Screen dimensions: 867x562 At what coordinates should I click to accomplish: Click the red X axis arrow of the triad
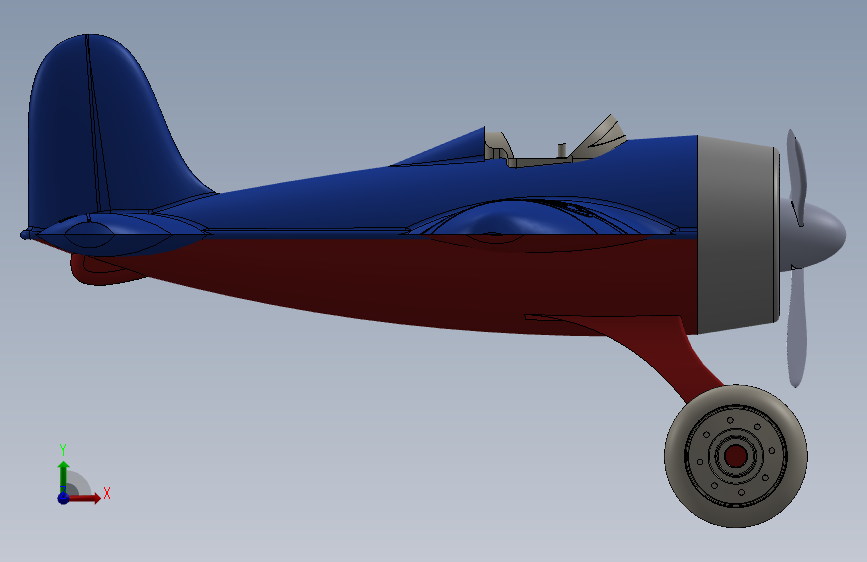(x=86, y=498)
